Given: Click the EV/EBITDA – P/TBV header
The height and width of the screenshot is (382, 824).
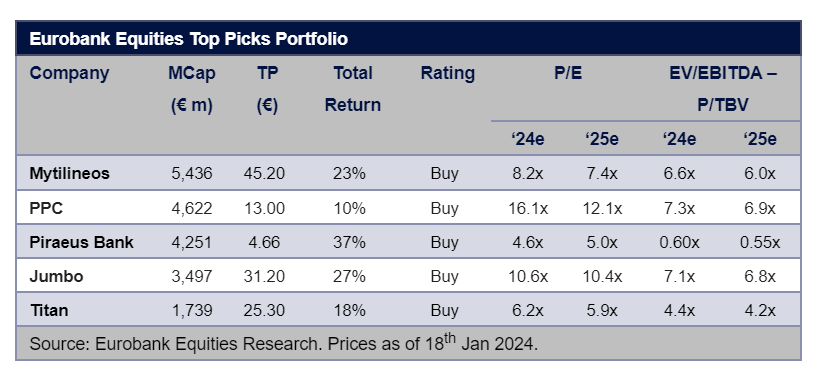Looking at the screenshot, I should [723, 89].
